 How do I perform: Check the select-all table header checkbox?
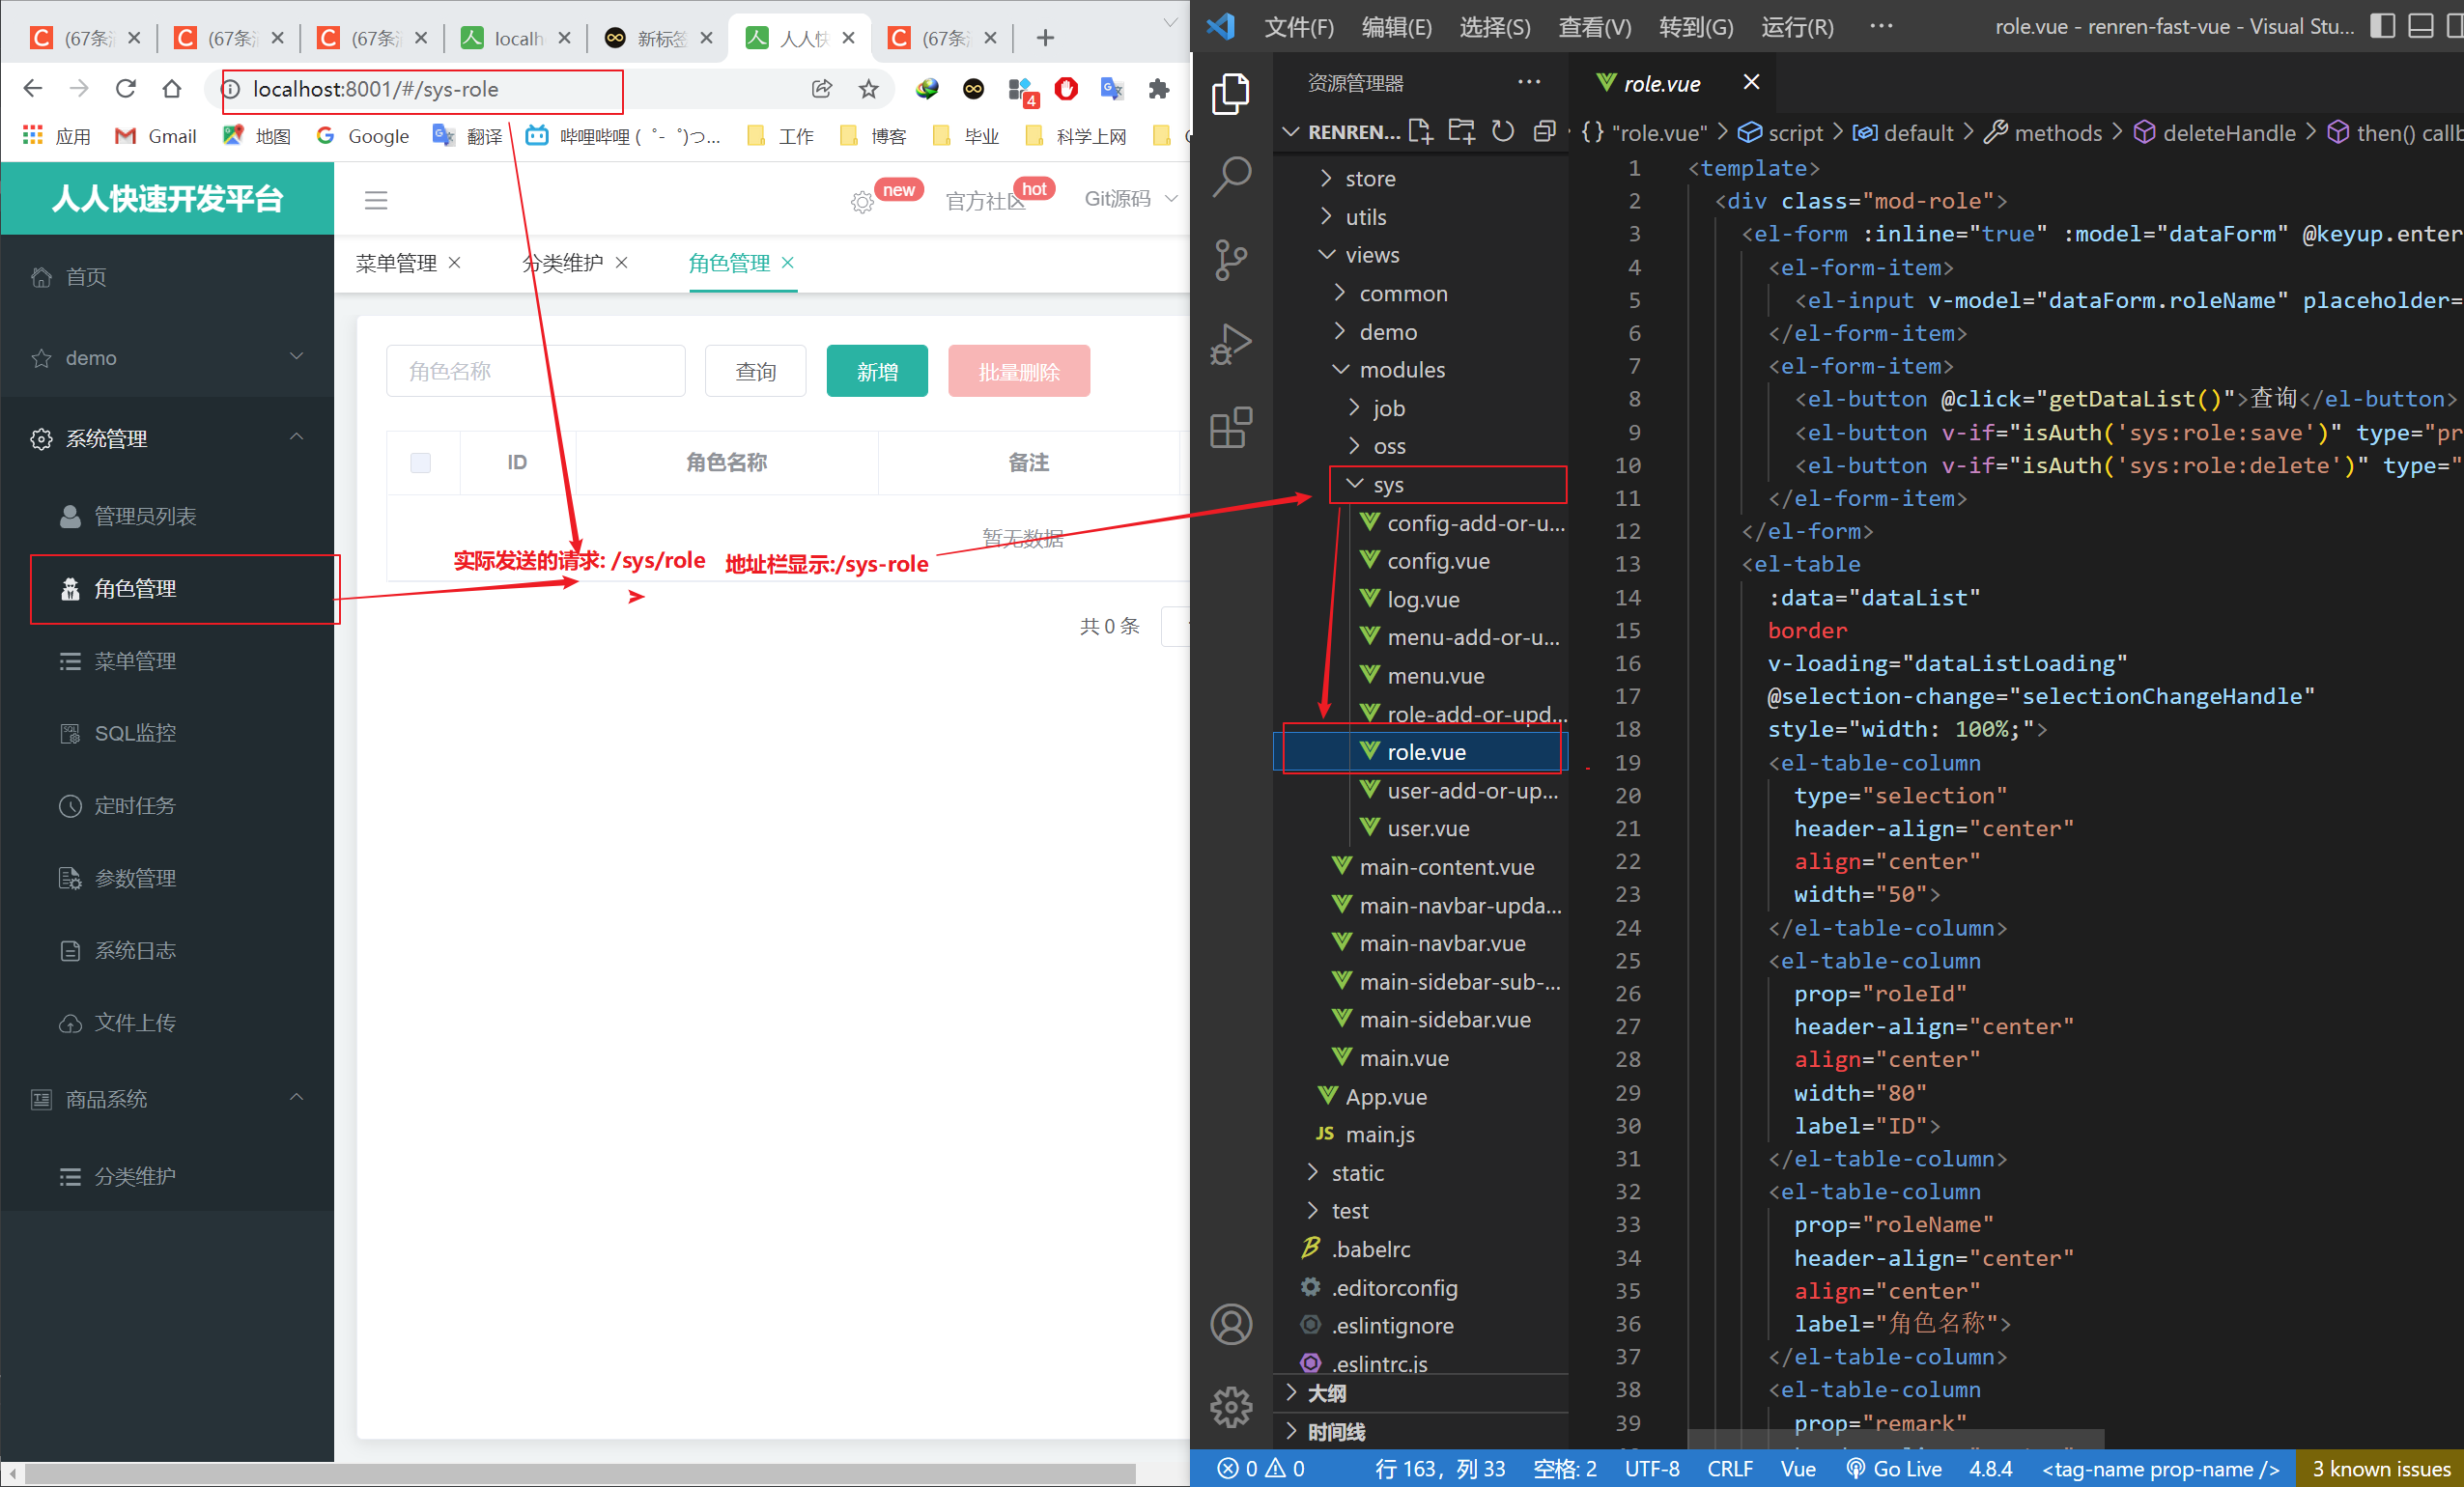click(421, 462)
